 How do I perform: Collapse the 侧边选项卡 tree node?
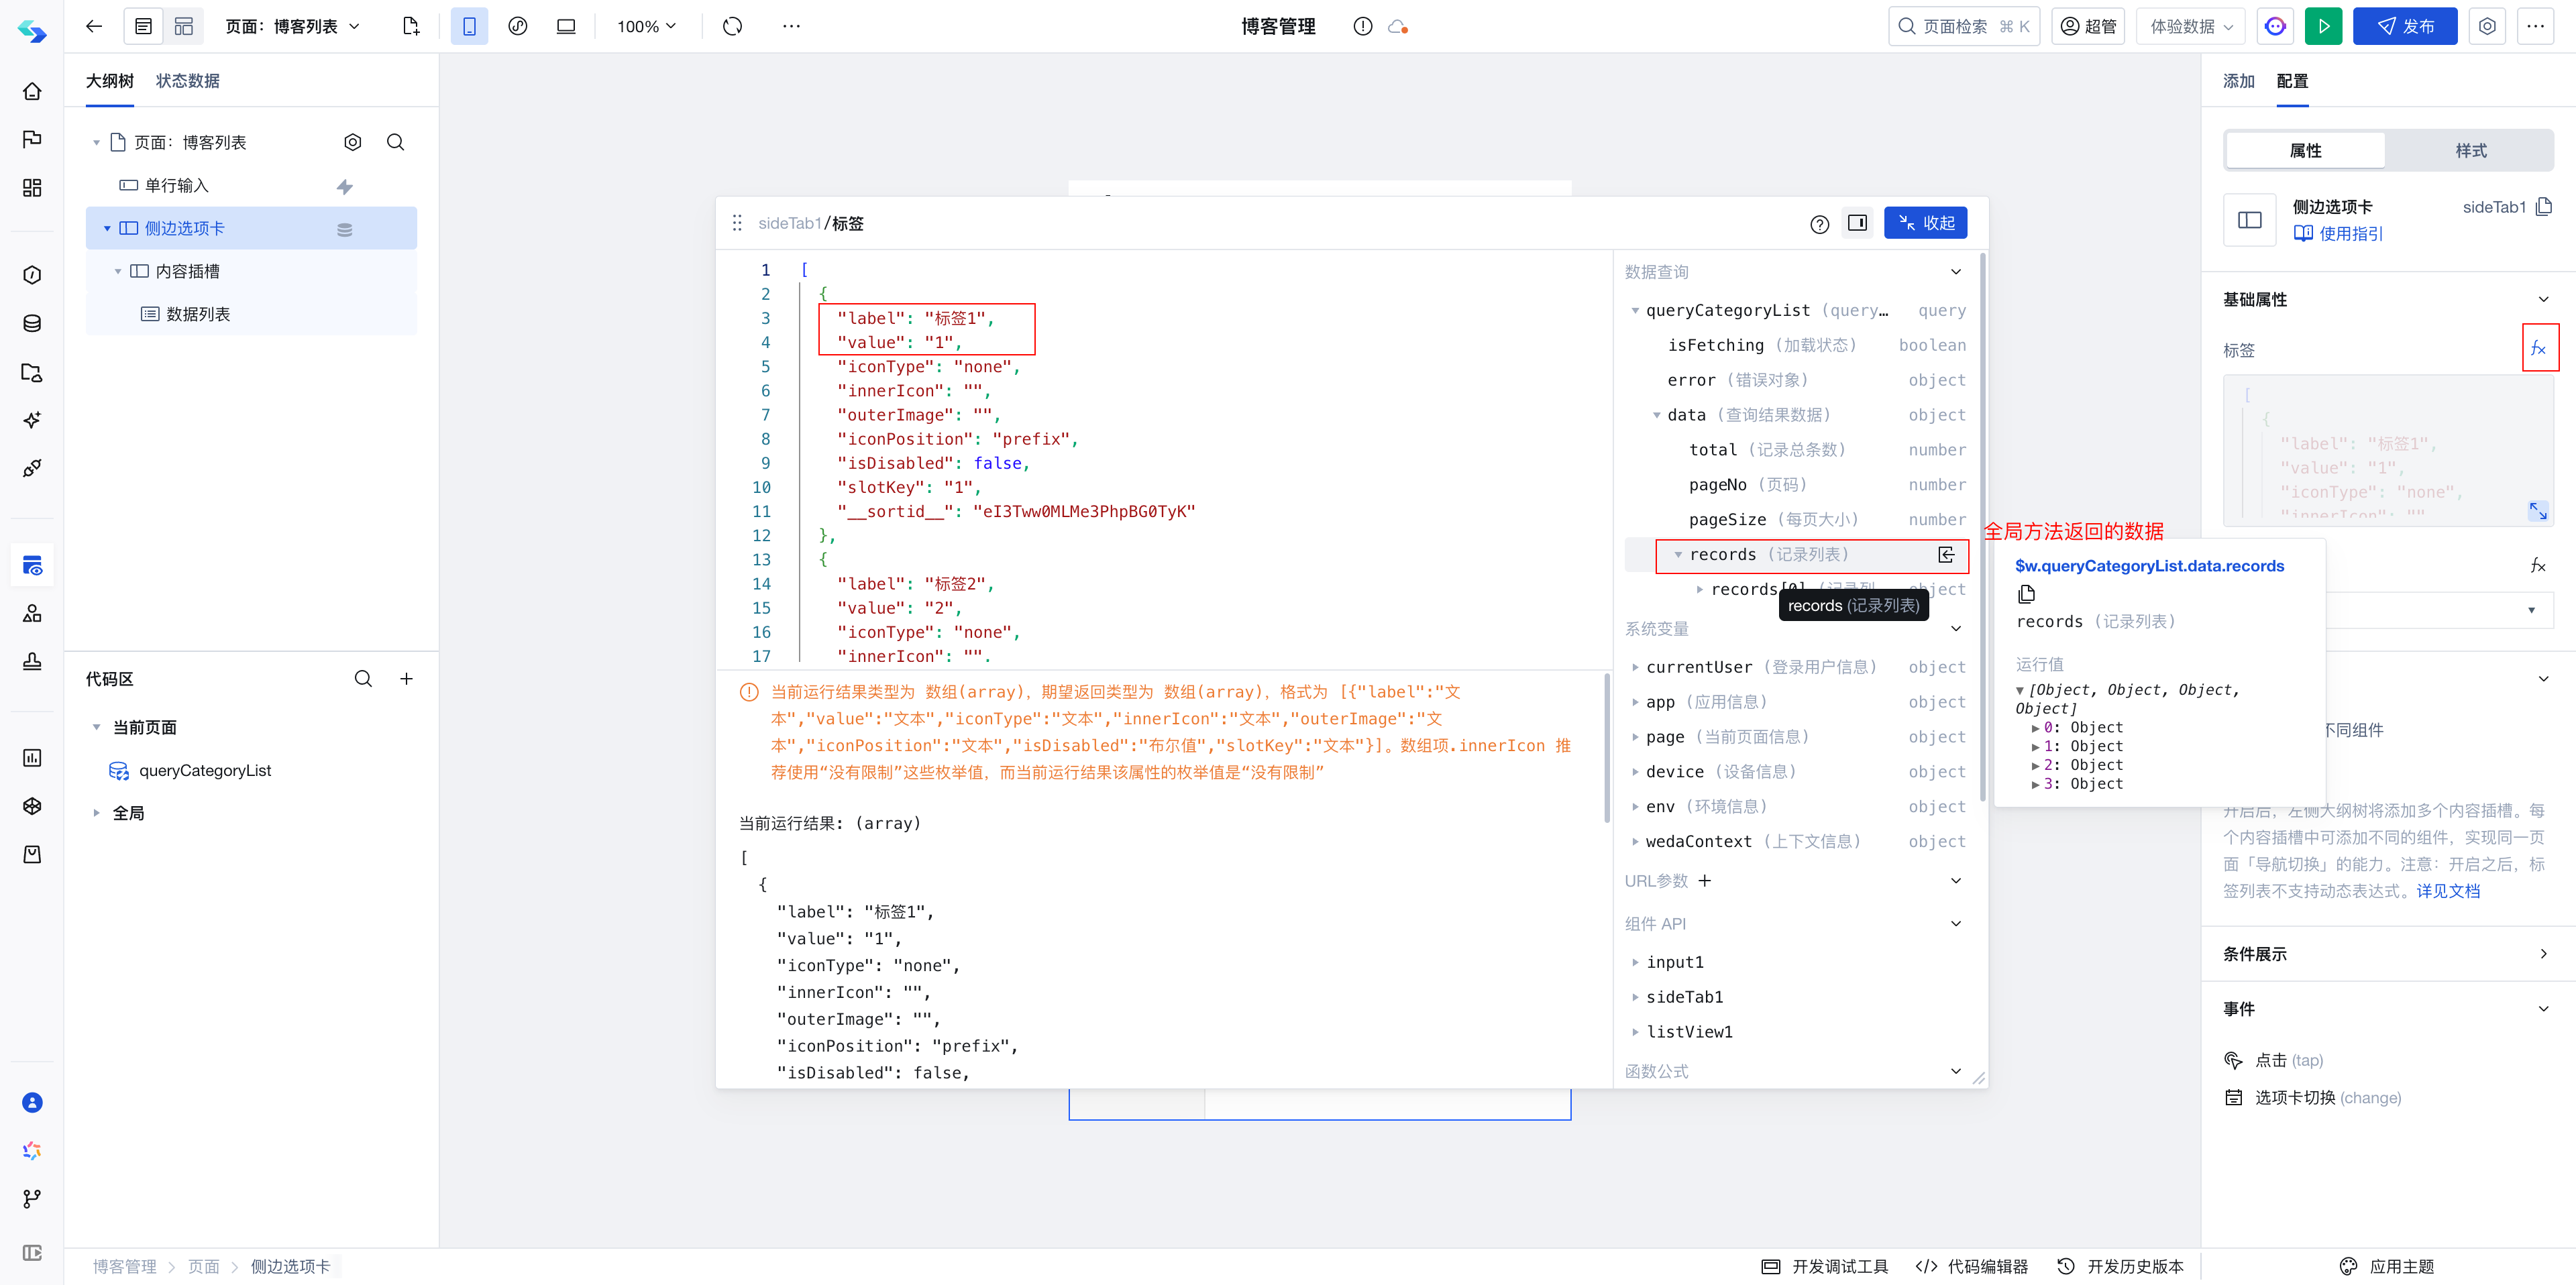pos(107,229)
